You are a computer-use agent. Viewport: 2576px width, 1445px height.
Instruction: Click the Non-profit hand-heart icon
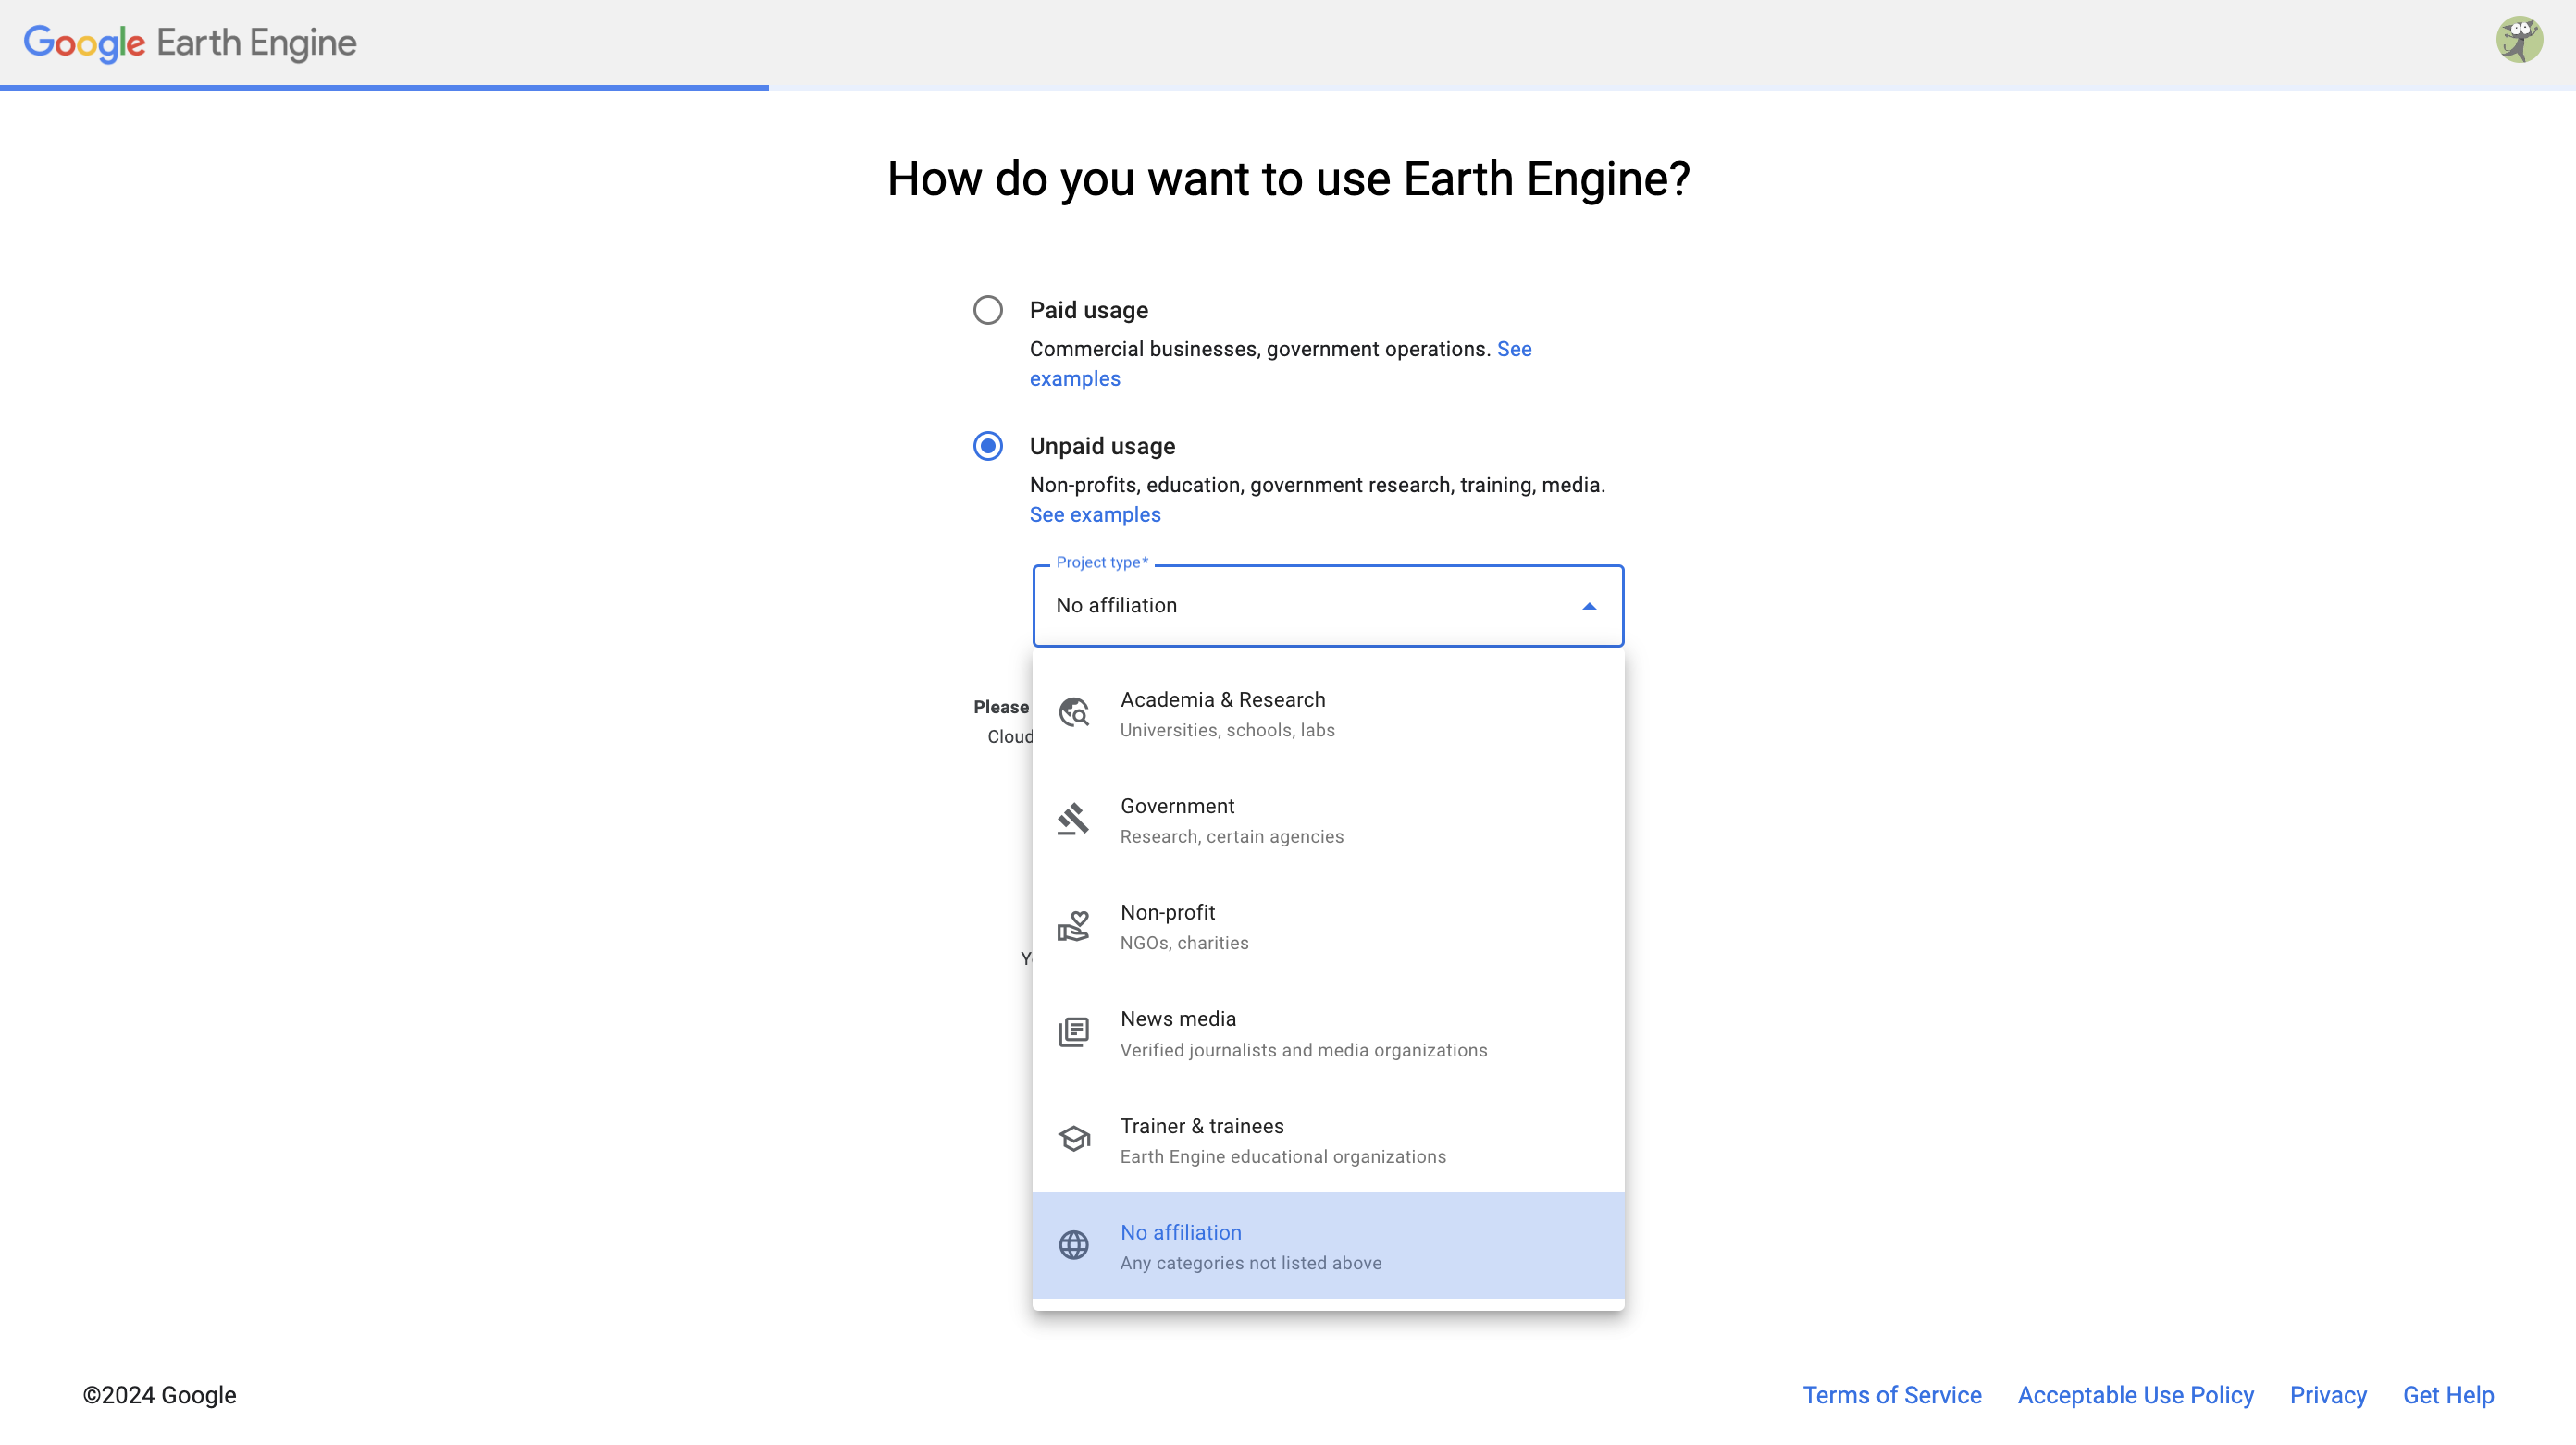[1074, 926]
